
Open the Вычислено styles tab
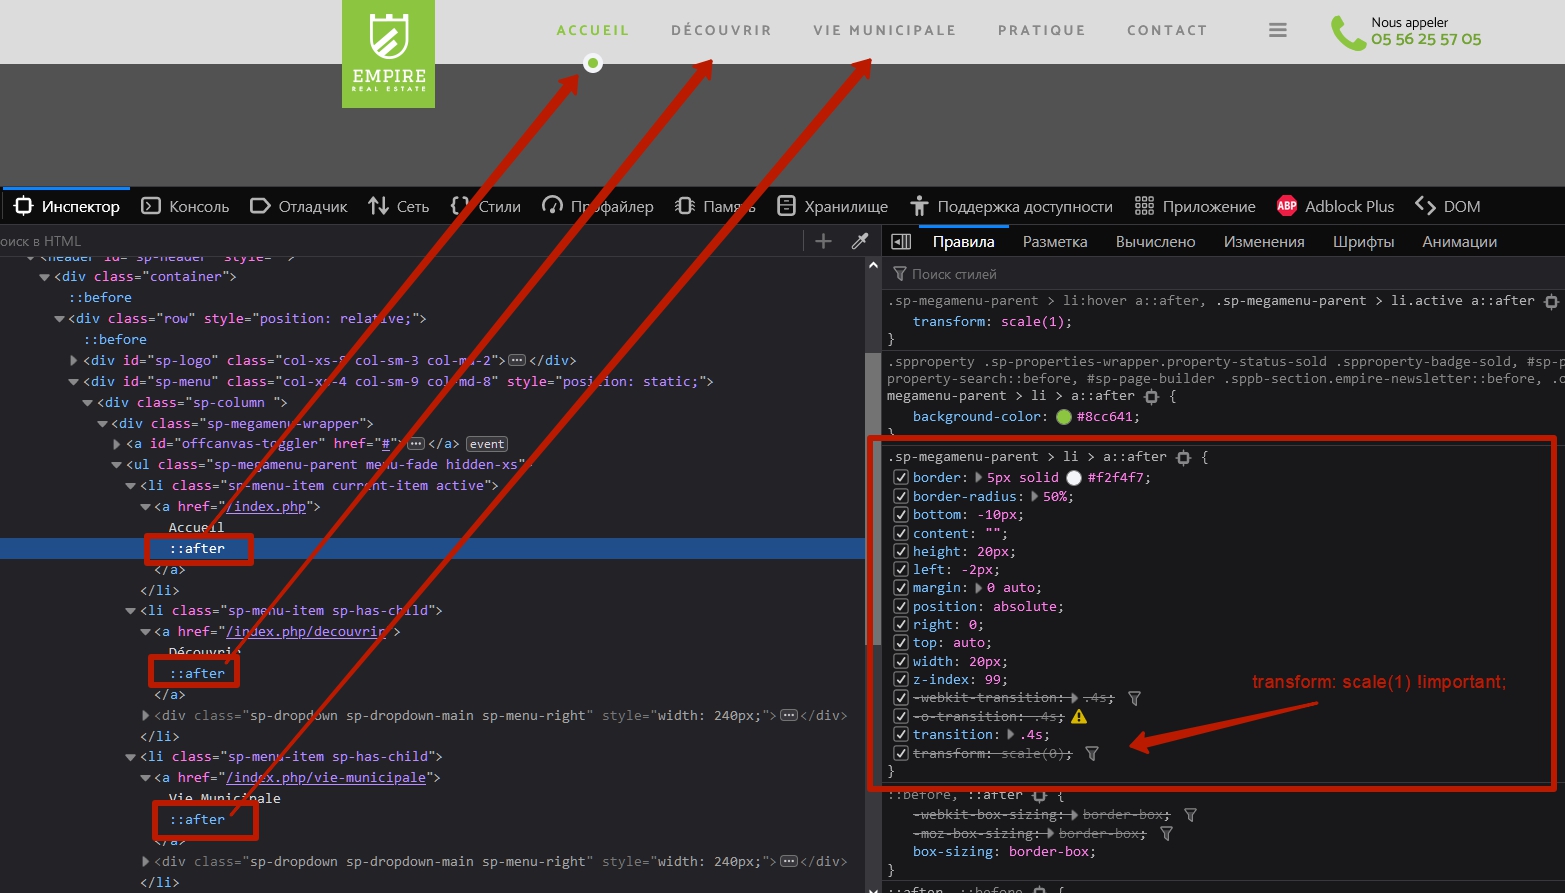click(1155, 242)
